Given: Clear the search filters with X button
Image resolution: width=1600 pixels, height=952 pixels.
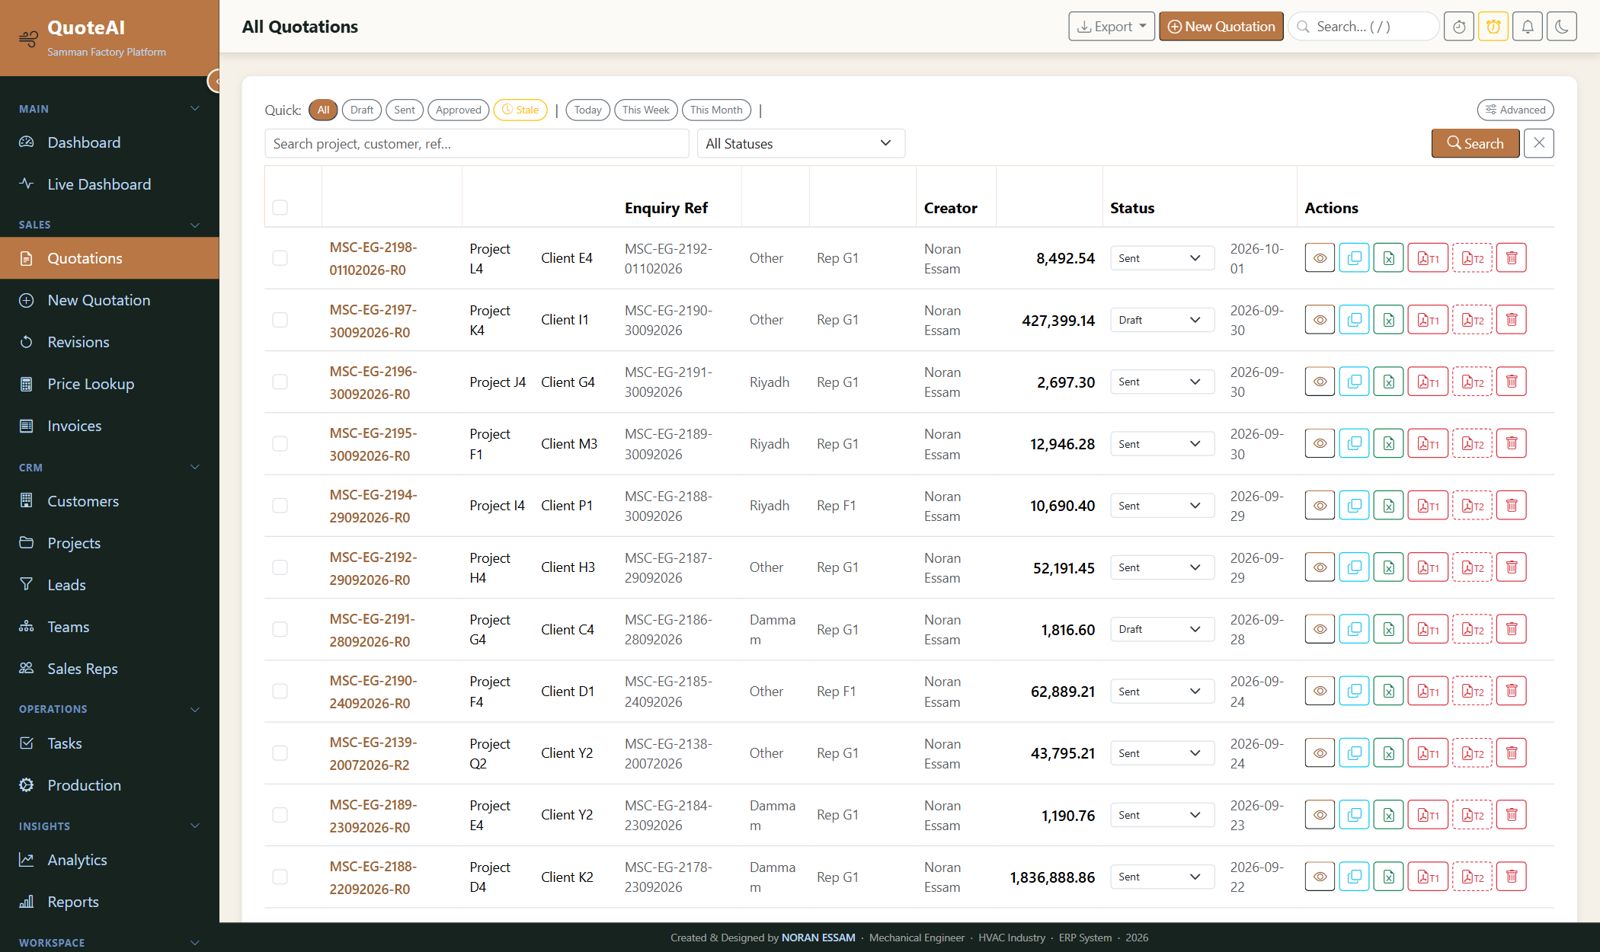Looking at the screenshot, I should (x=1539, y=143).
